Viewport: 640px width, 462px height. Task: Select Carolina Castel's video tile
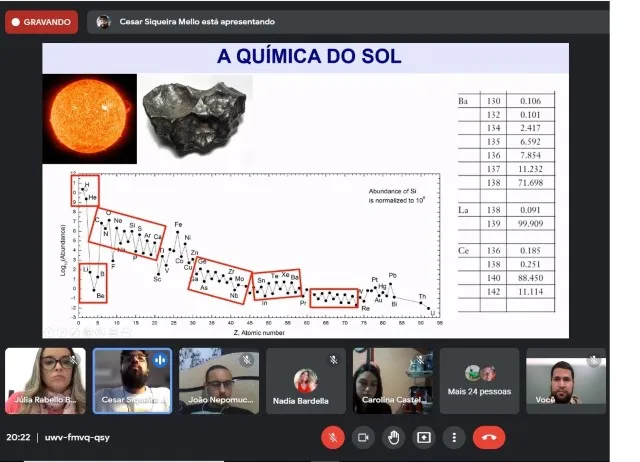[x=391, y=381]
